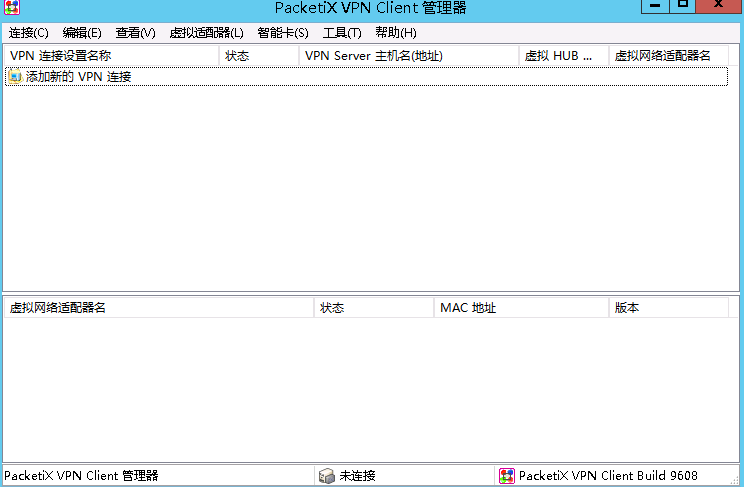Click the window resize grip in status bar

735,480
